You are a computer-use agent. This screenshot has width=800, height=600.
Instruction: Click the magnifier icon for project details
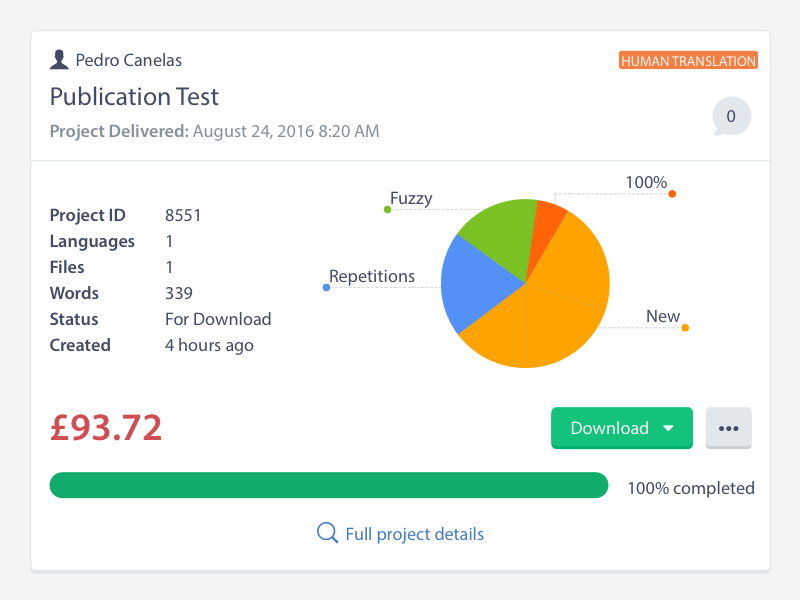[327, 533]
